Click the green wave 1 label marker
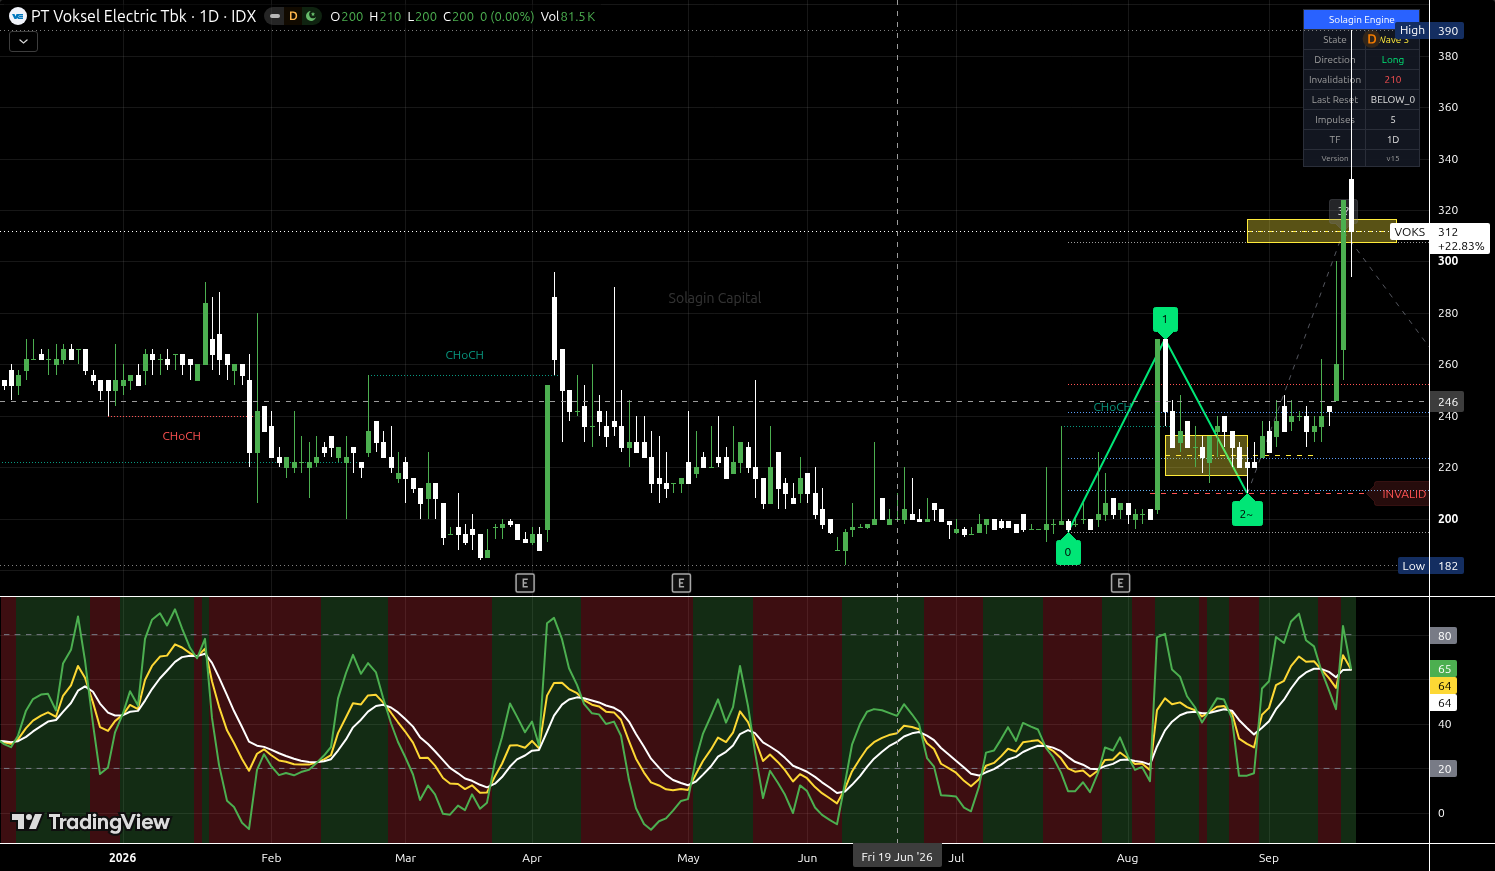 1165,321
